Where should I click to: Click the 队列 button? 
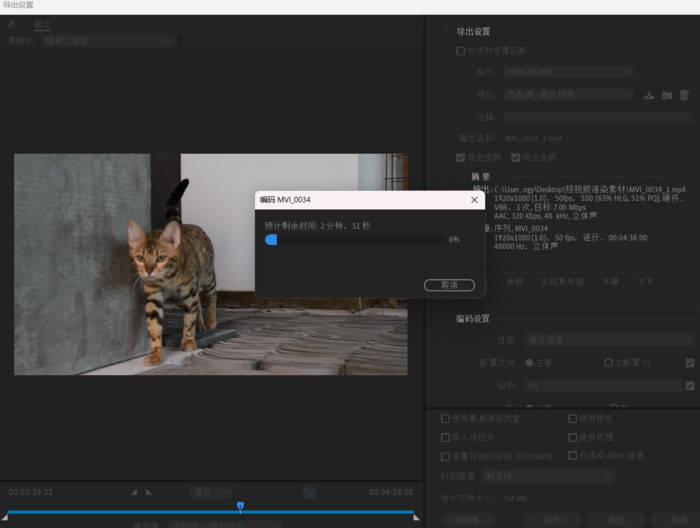tap(553, 520)
